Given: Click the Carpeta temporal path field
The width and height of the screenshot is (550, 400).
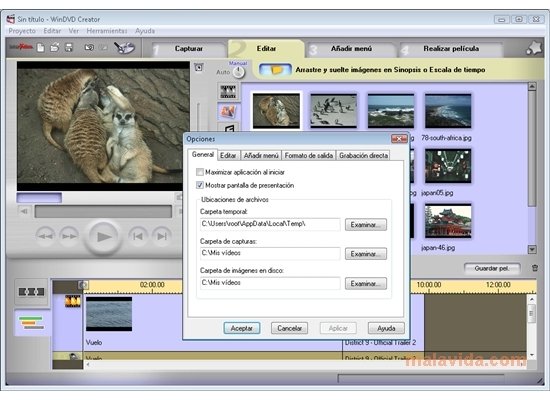Looking at the screenshot, I should [x=270, y=224].
